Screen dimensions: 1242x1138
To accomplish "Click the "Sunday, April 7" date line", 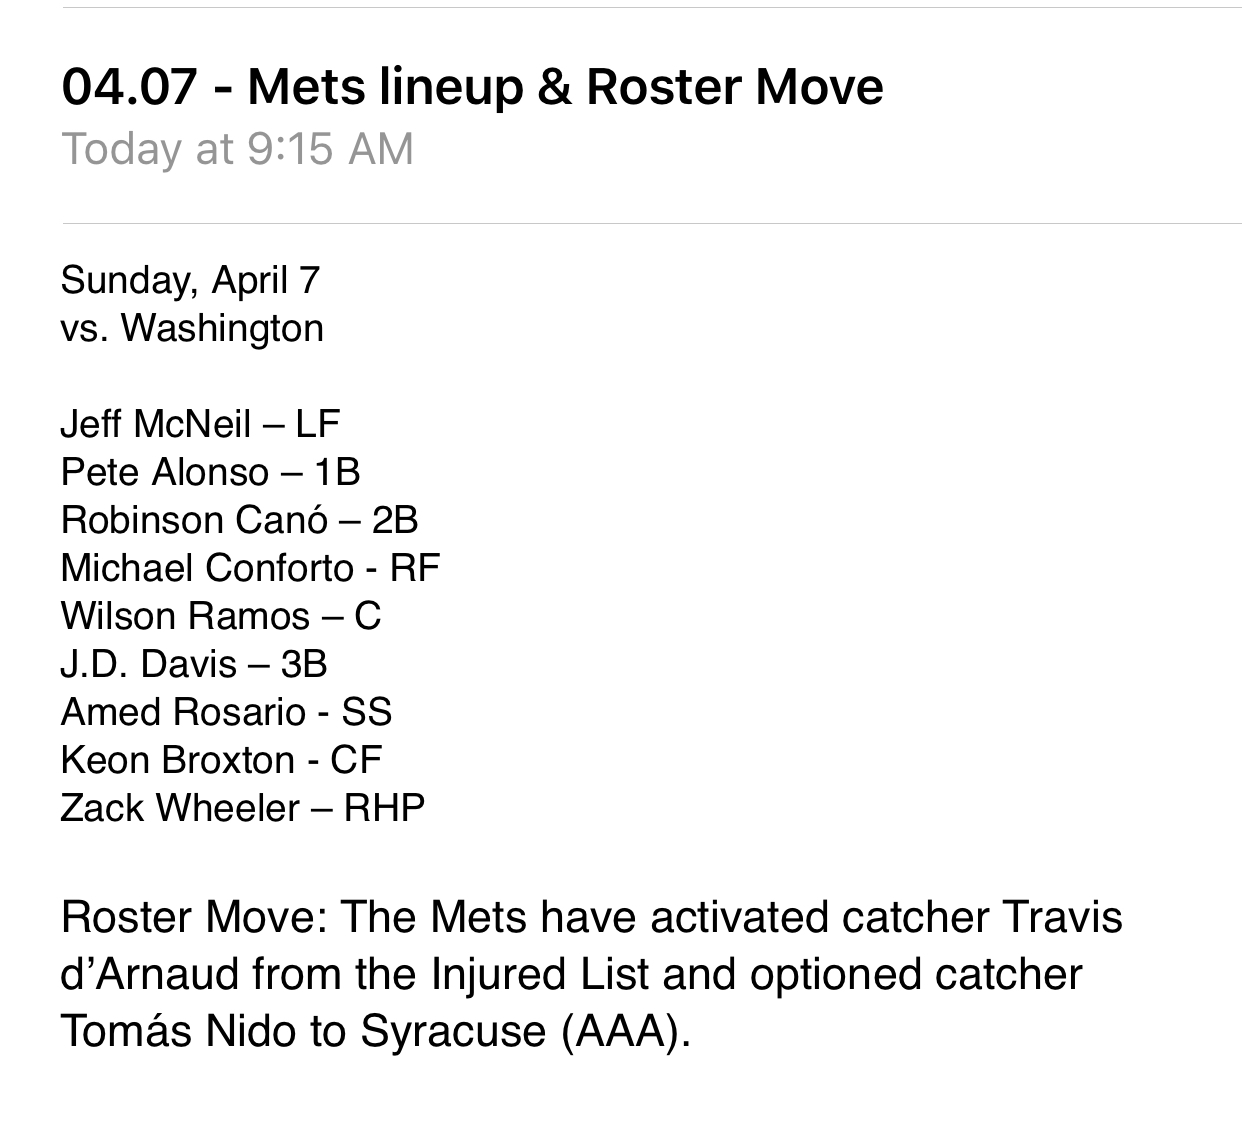I will click(190, 281).
